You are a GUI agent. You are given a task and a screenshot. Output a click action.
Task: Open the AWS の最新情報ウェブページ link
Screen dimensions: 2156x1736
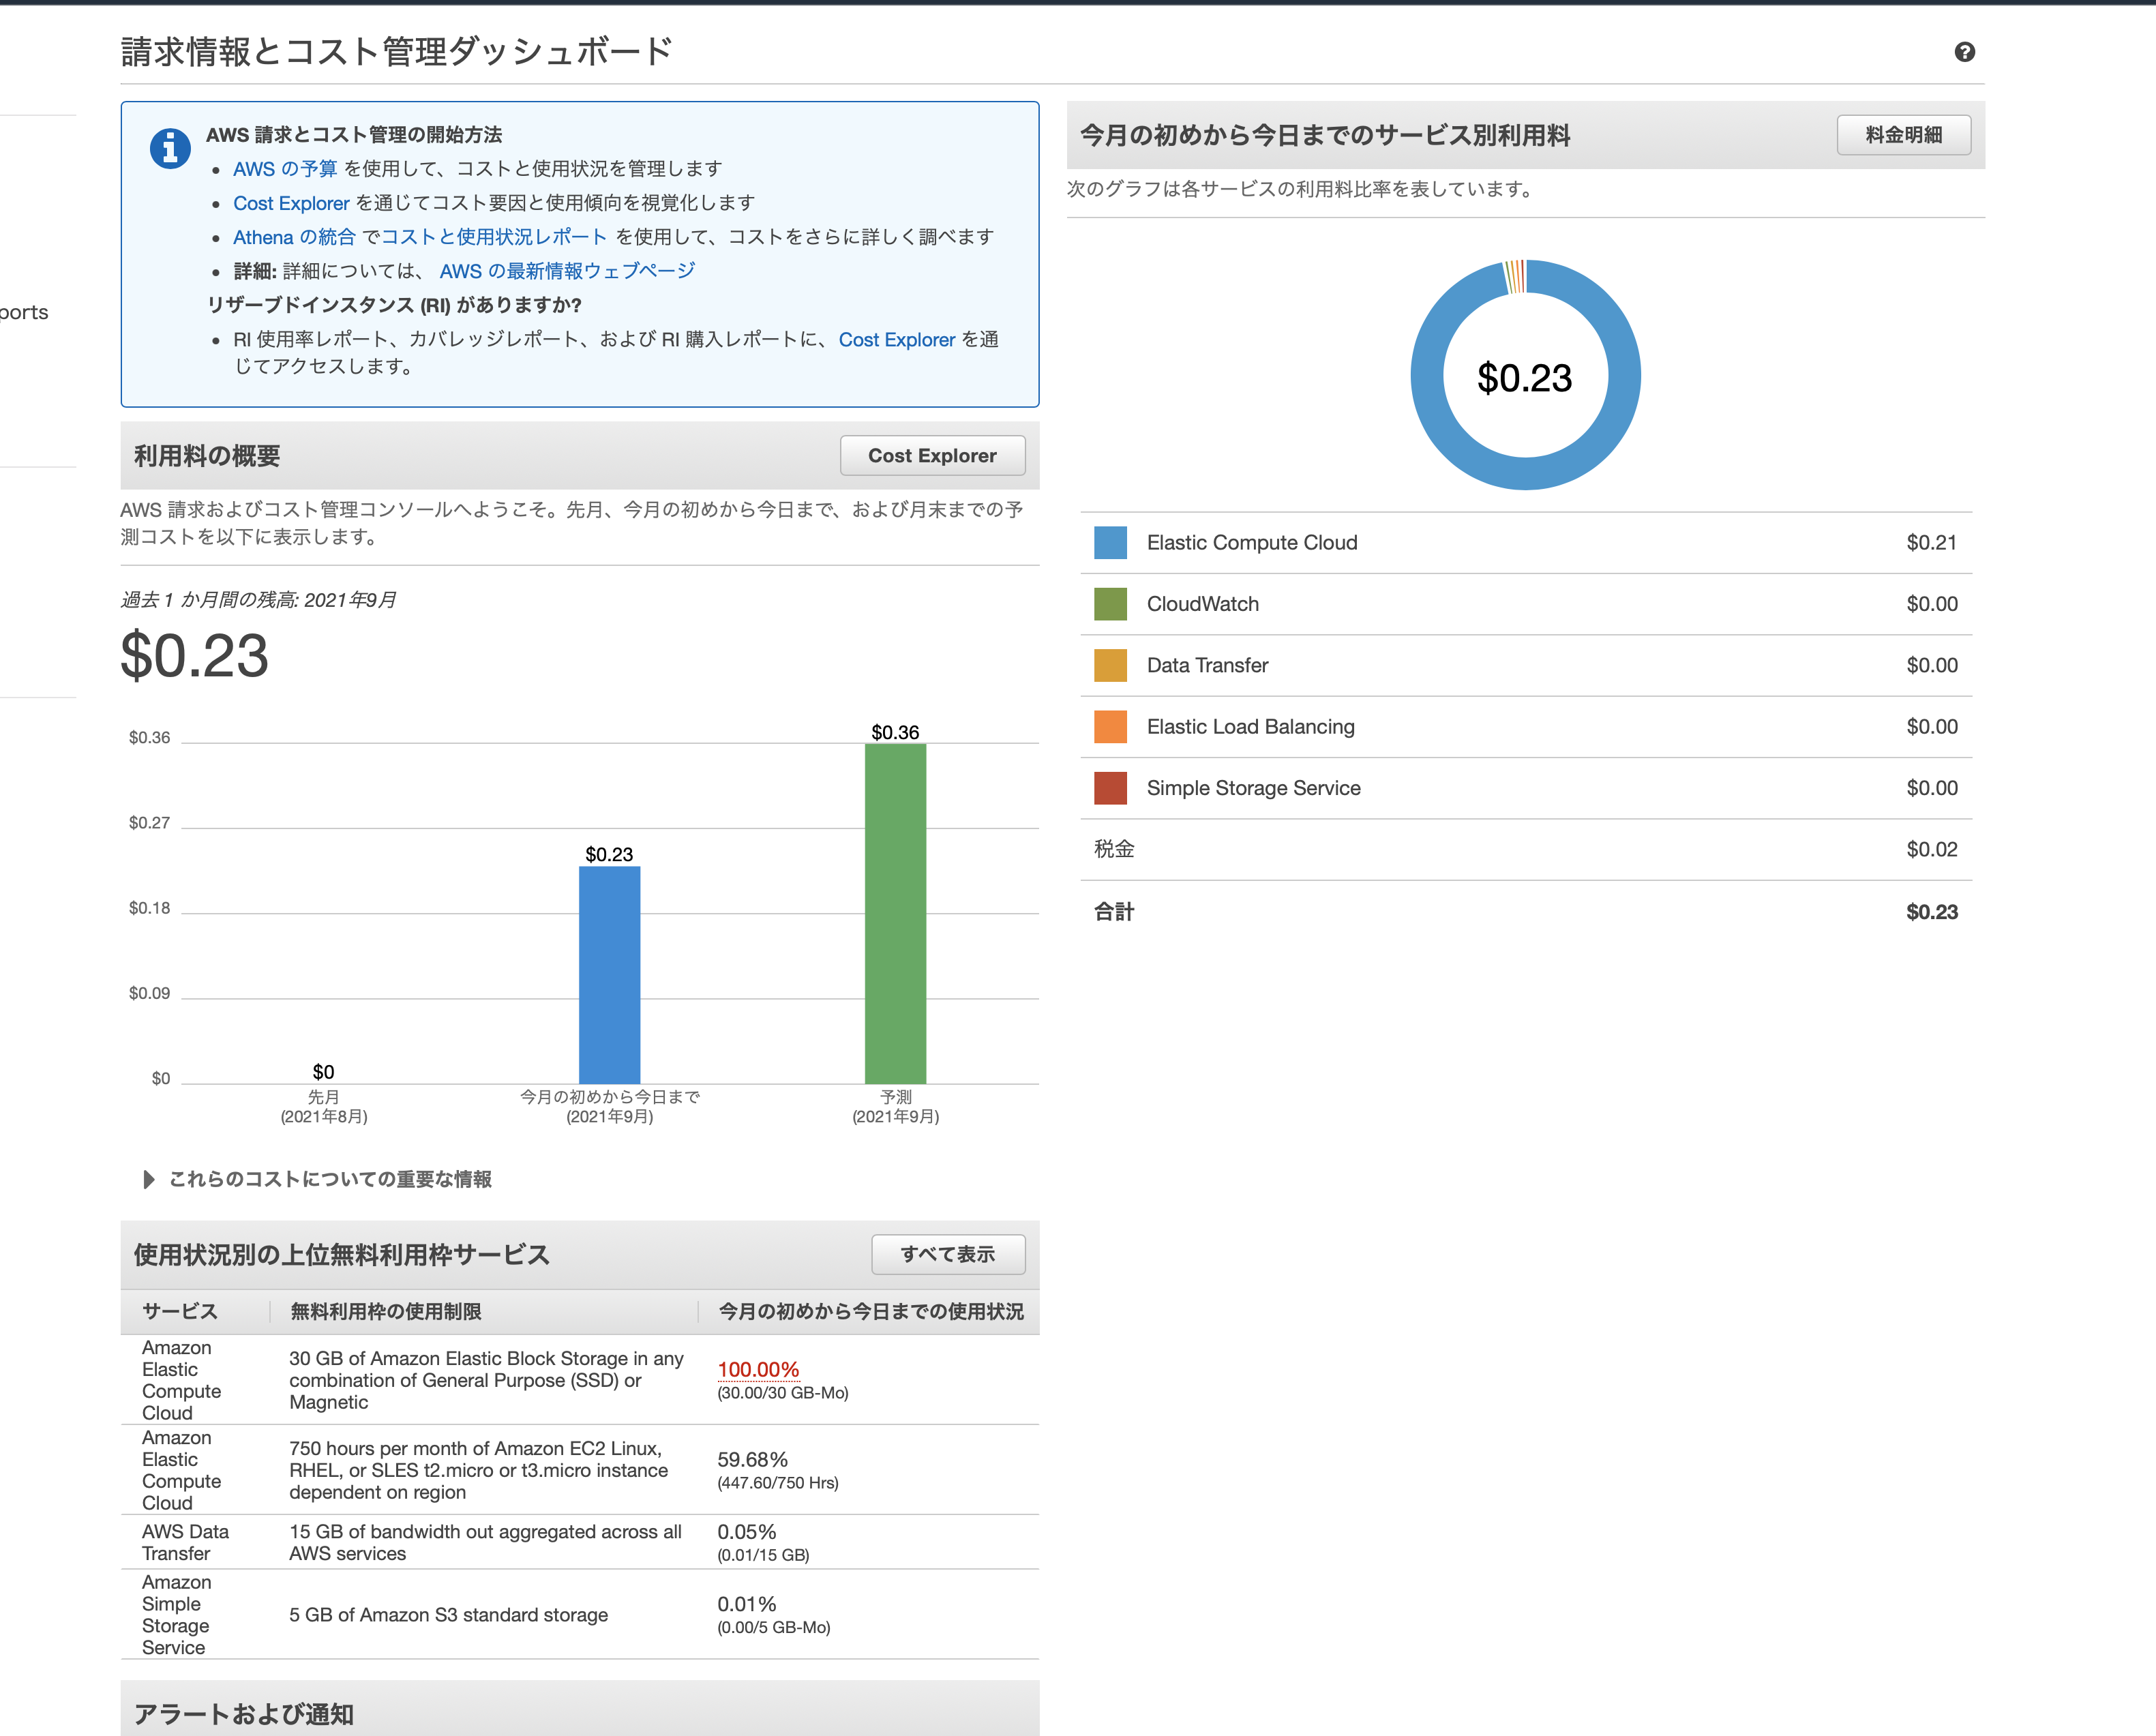[566, 270]
